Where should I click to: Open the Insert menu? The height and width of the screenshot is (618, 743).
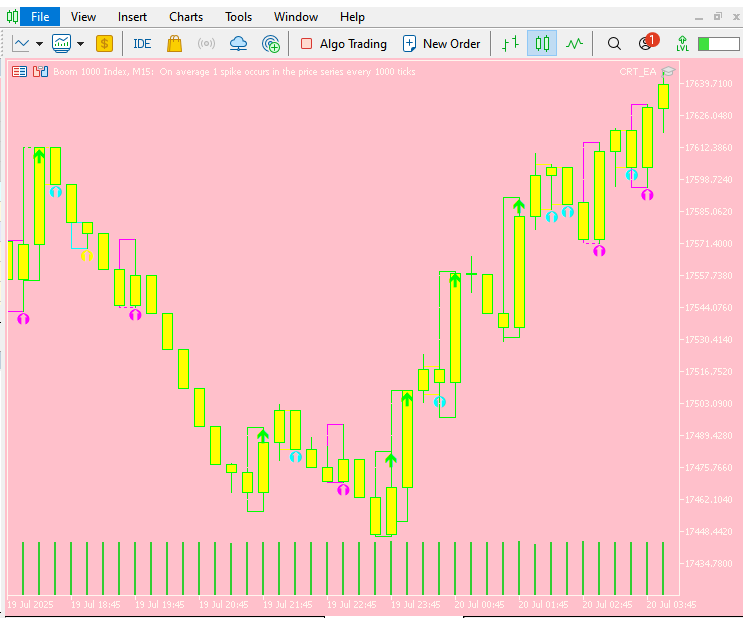click(x=132, y=17)
